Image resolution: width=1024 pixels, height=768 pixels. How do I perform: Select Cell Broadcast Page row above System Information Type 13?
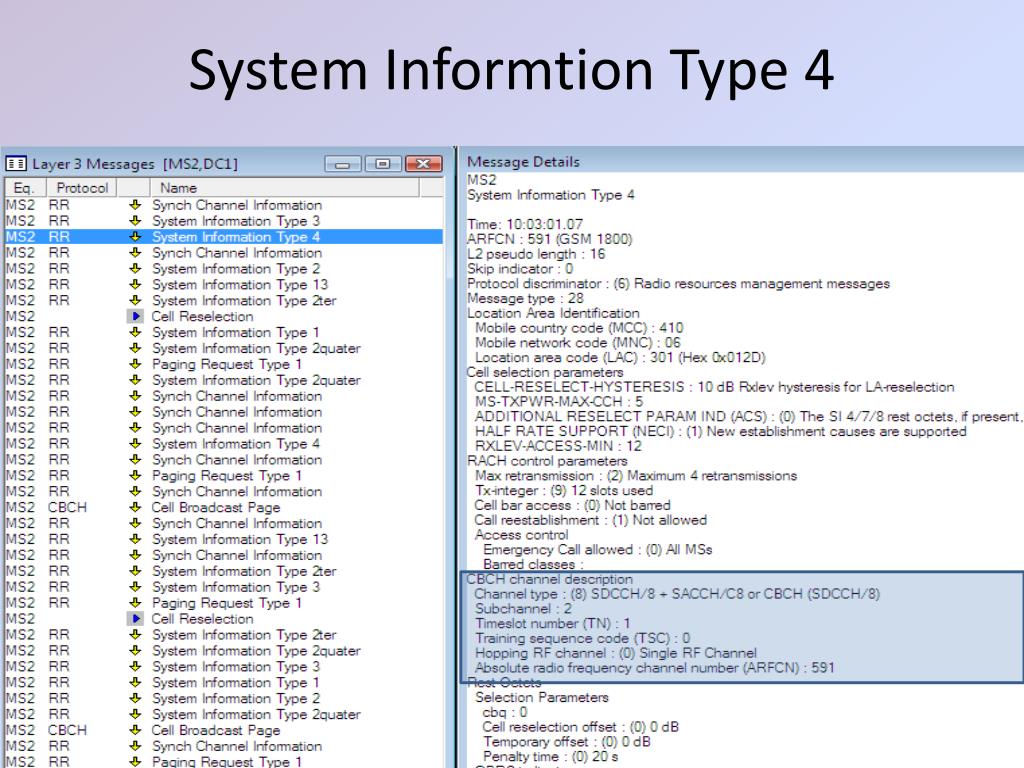click(224, 507)
